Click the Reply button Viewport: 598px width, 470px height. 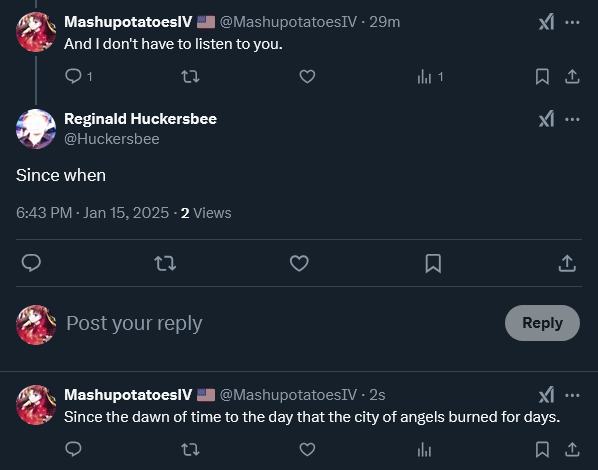[542, 323]
